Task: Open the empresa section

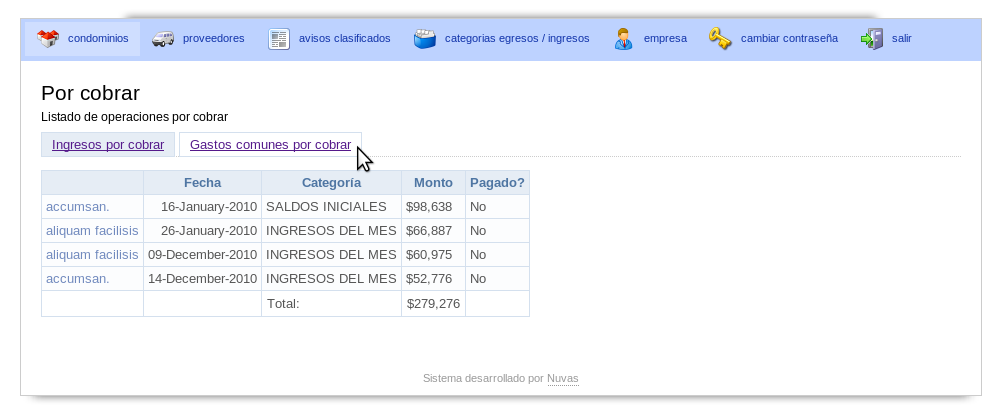Action: [650, 39]
